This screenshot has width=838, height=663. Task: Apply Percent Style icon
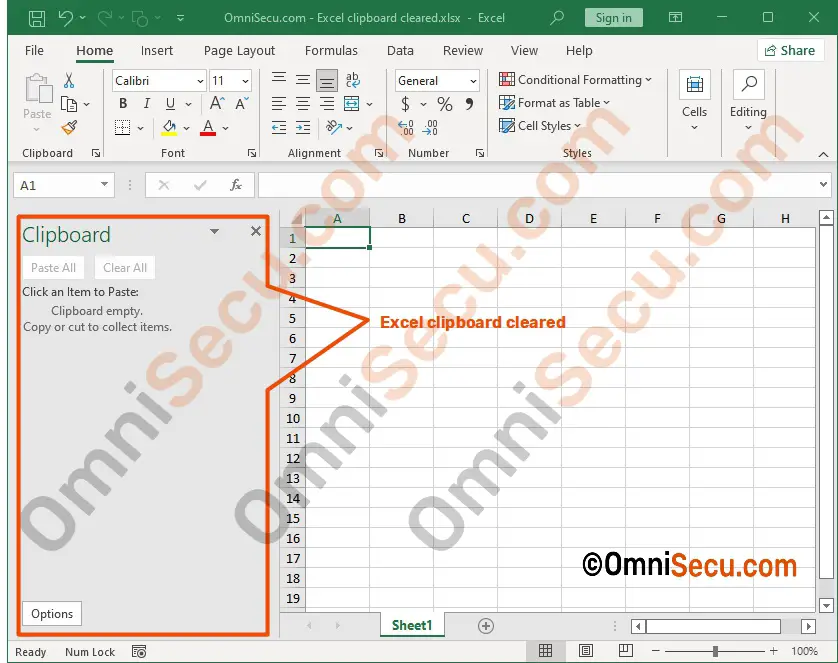pos(445,104)
